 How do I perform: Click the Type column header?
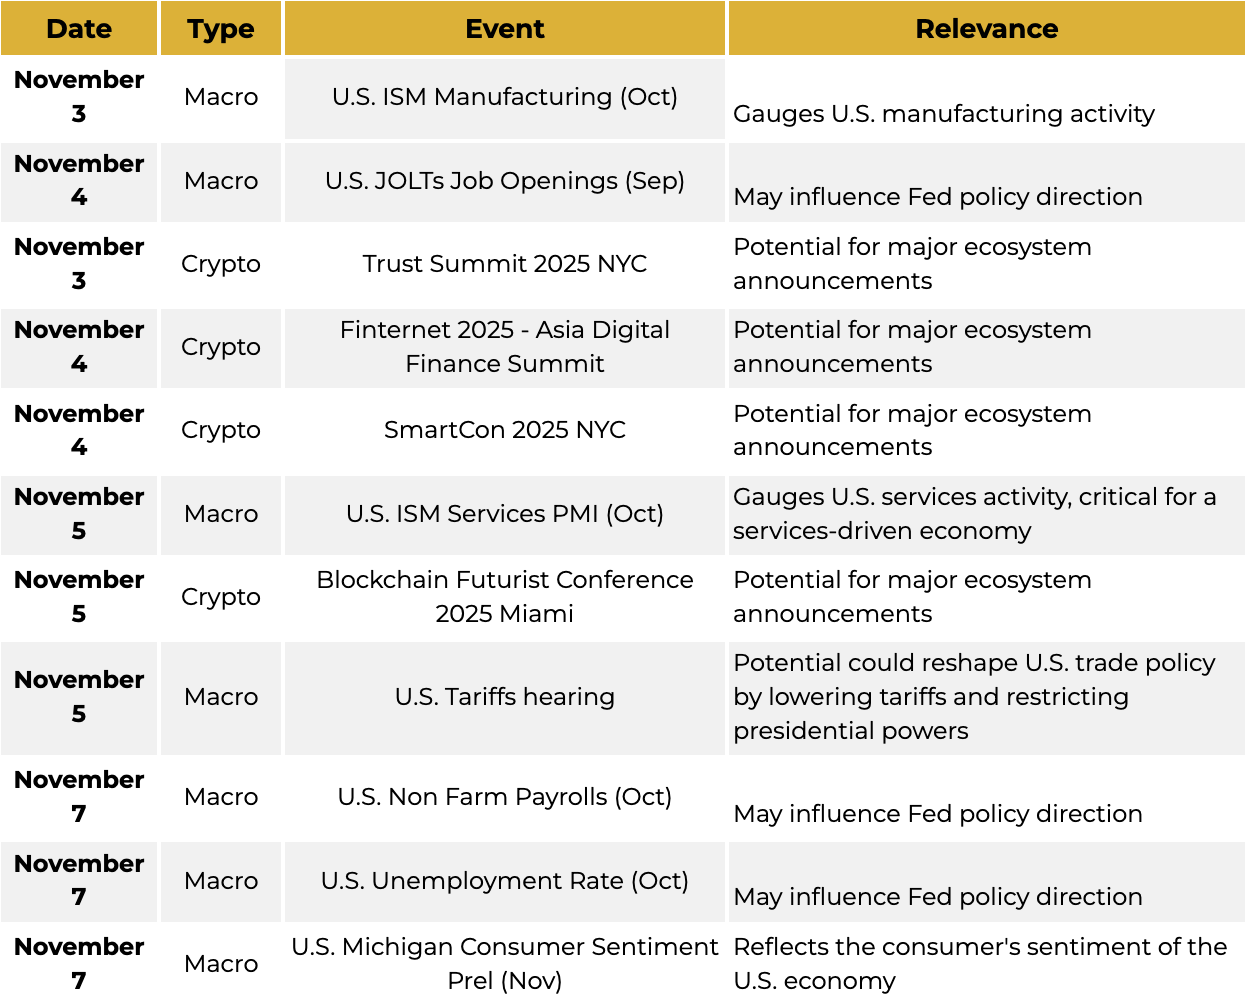click(221, 29)
